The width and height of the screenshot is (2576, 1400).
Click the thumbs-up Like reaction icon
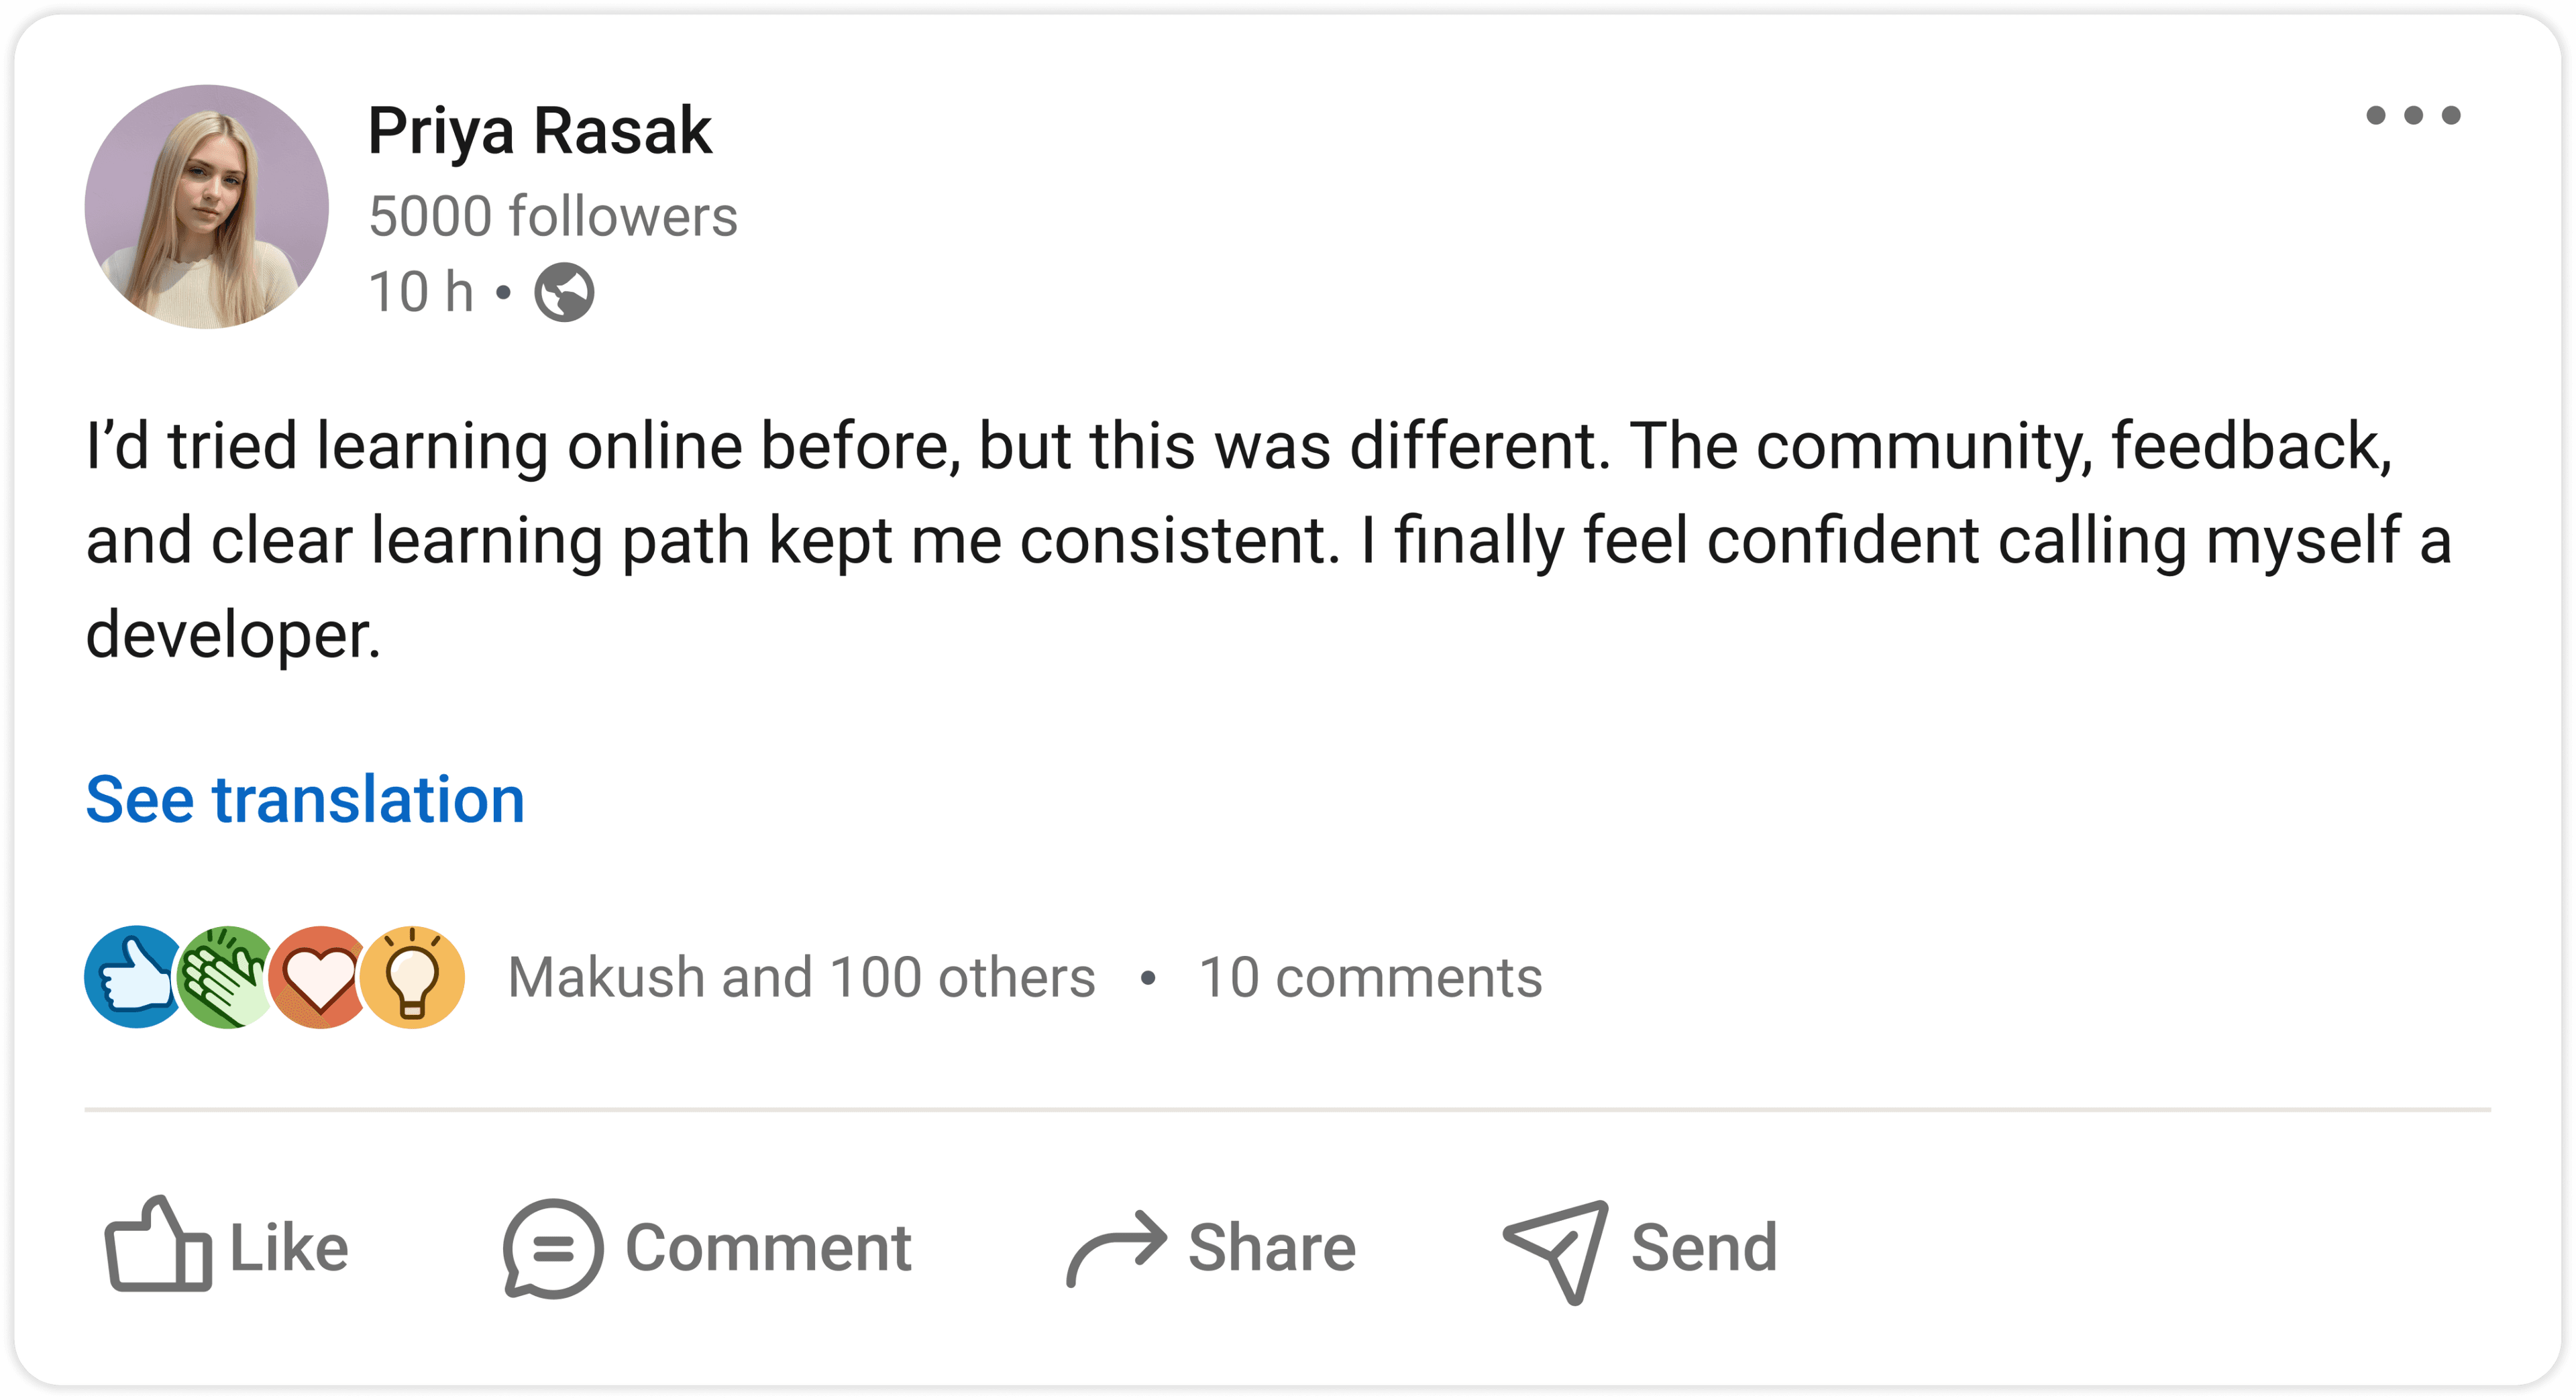(133, 977)
